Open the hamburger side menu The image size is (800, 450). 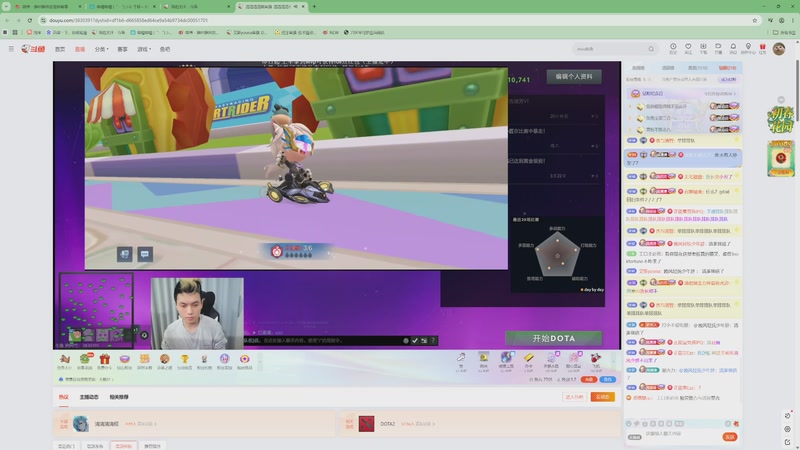pyautogui.click(x=11, y=49)
